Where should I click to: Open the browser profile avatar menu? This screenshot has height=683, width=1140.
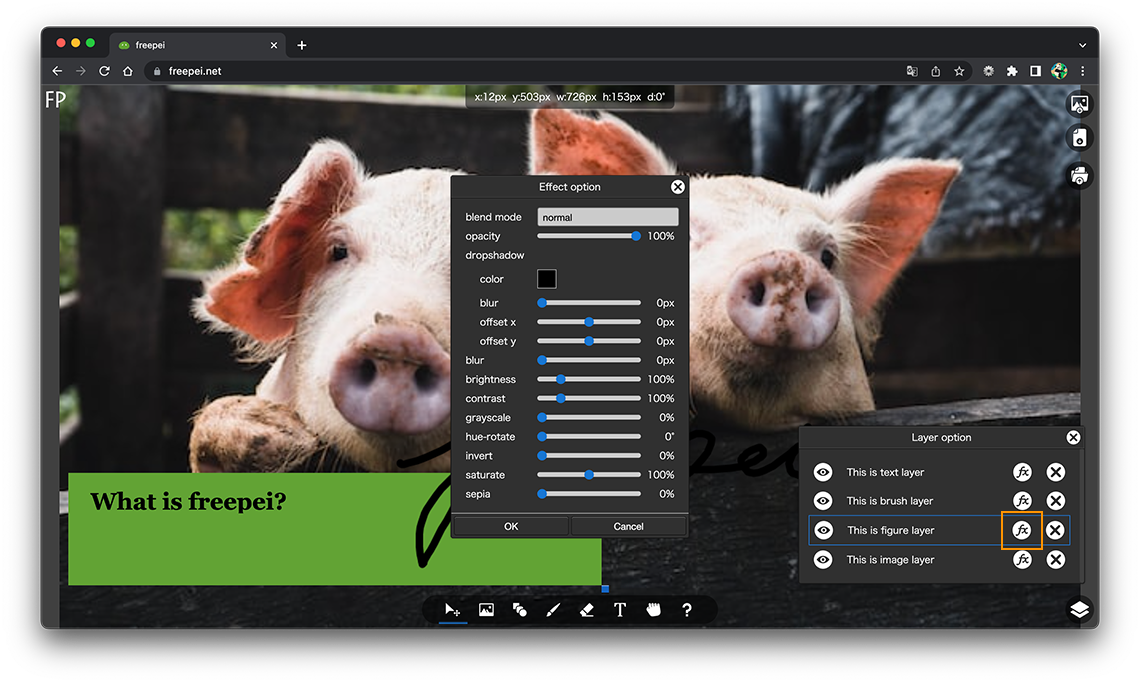point(1059,71)
